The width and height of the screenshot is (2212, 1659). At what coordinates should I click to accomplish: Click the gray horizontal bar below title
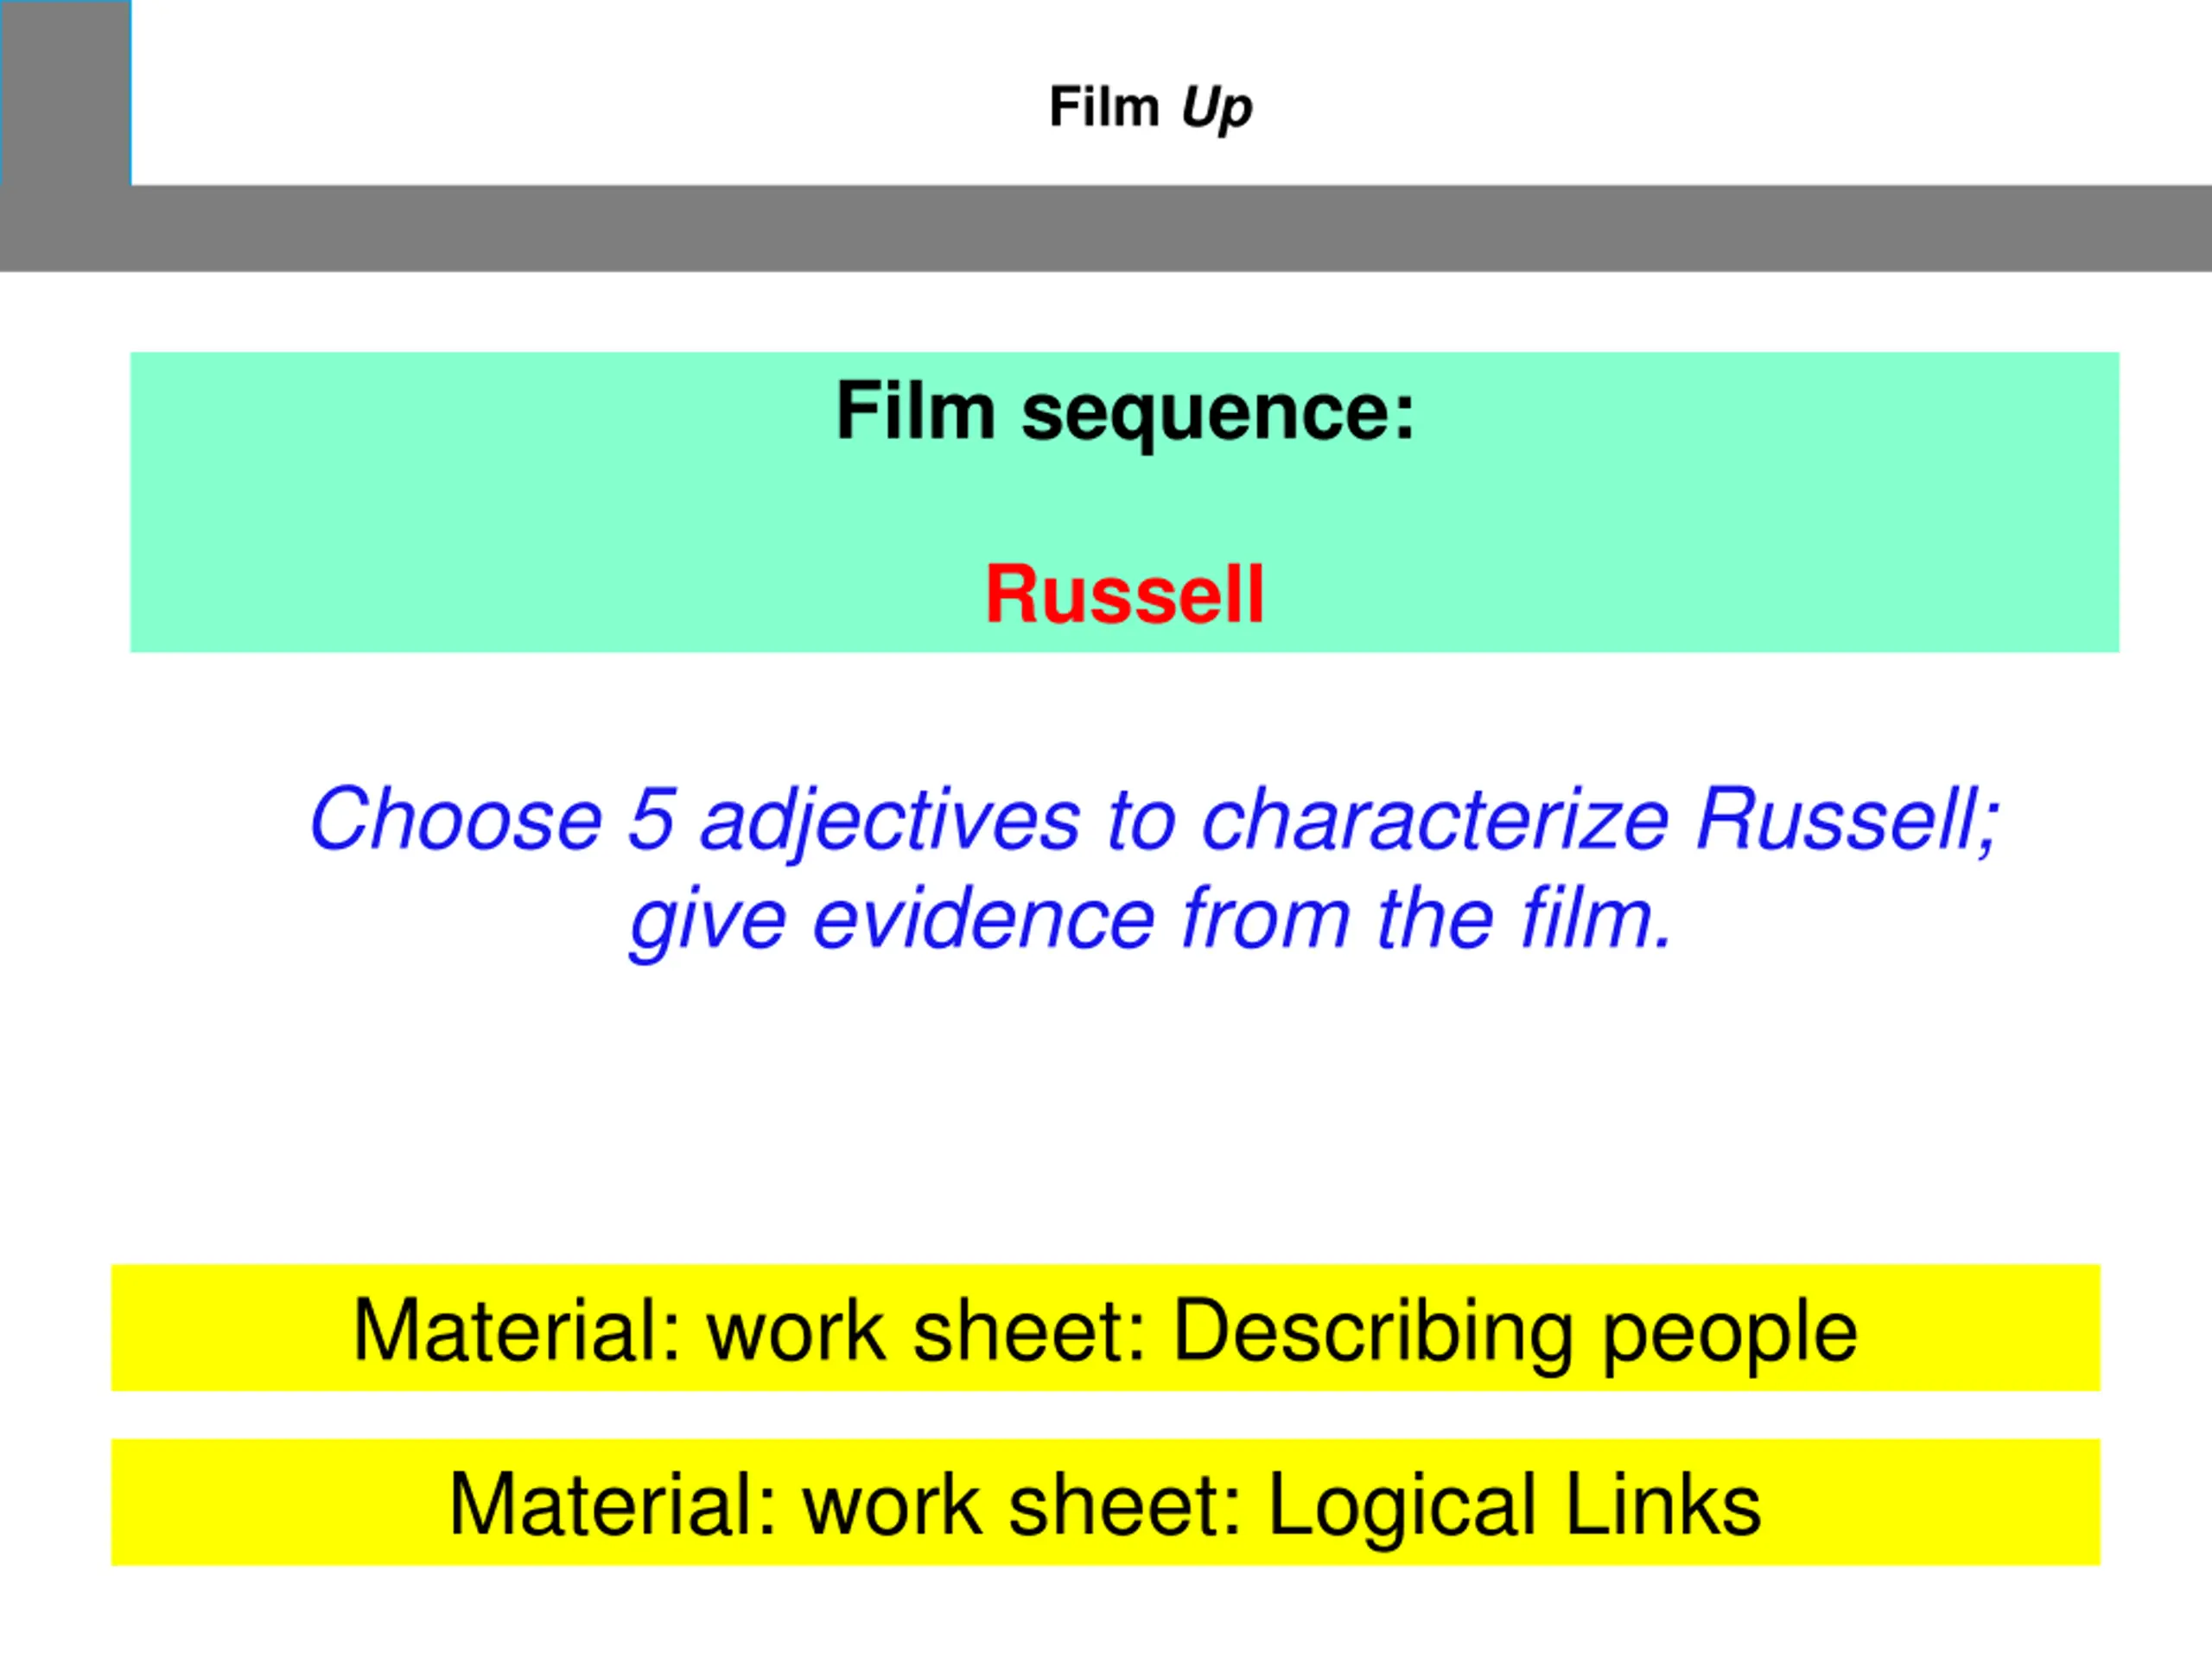[1106, 228]
